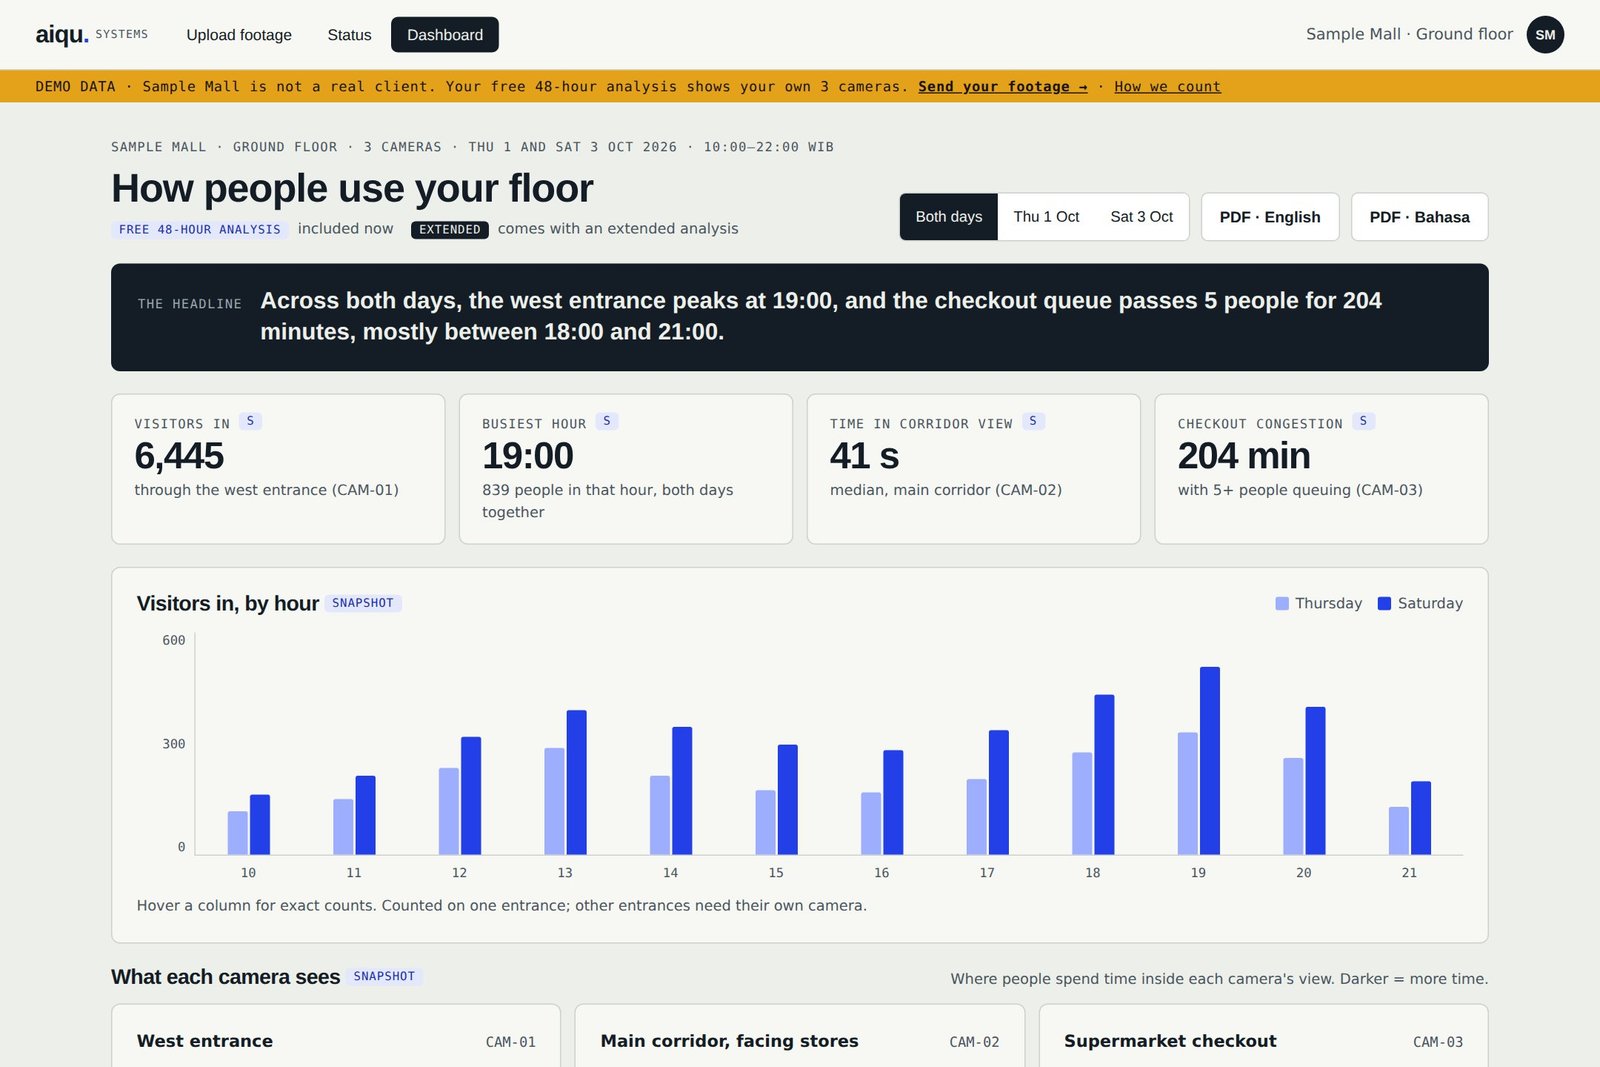This screenshot has width=1600, height=1067.
Task: Click the Thursday bar for hour 19
Action: click(1188, 793)
